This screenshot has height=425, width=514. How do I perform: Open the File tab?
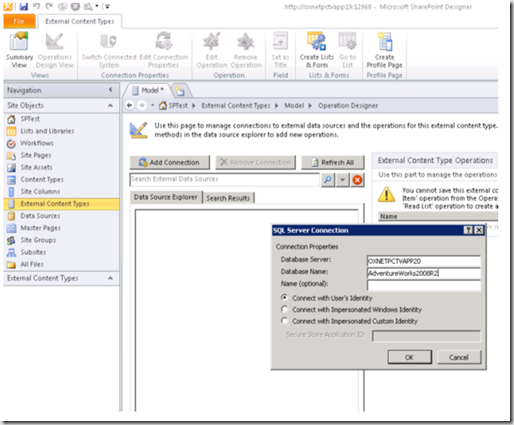tap(19, 21)
